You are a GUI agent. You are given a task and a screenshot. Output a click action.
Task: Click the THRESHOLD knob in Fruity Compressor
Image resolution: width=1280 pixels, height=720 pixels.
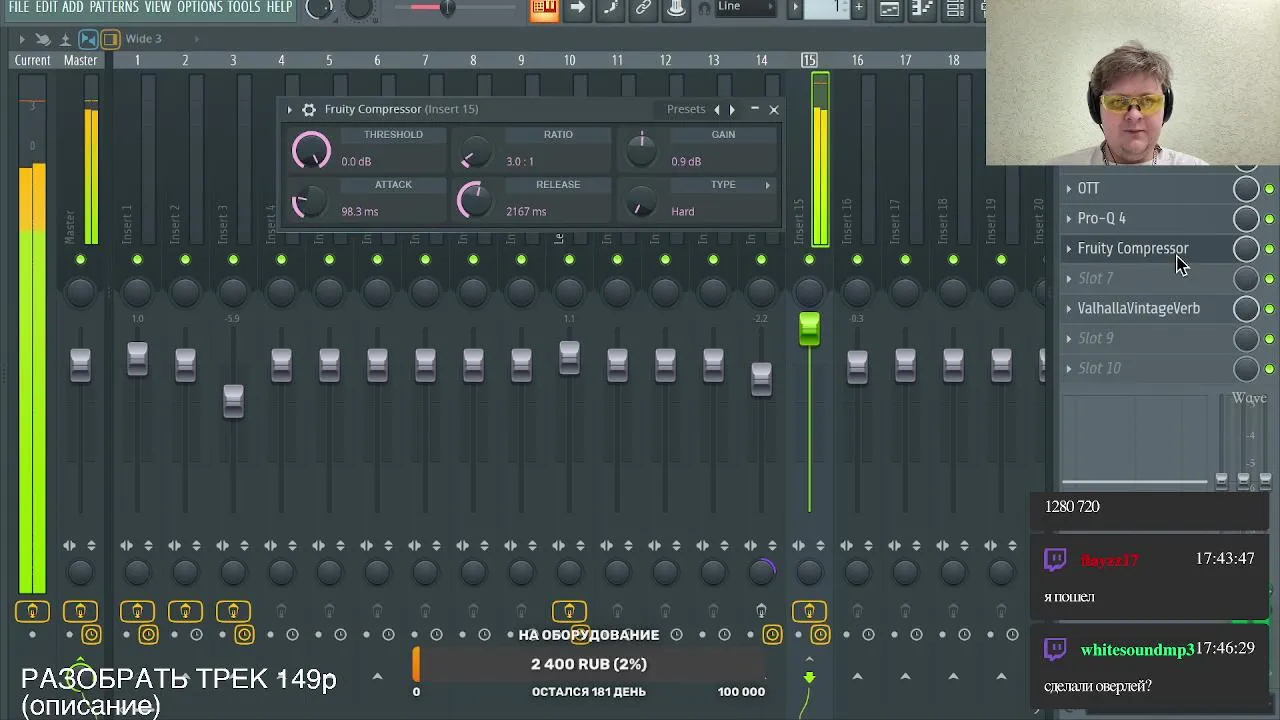click(x=311, y=151)
